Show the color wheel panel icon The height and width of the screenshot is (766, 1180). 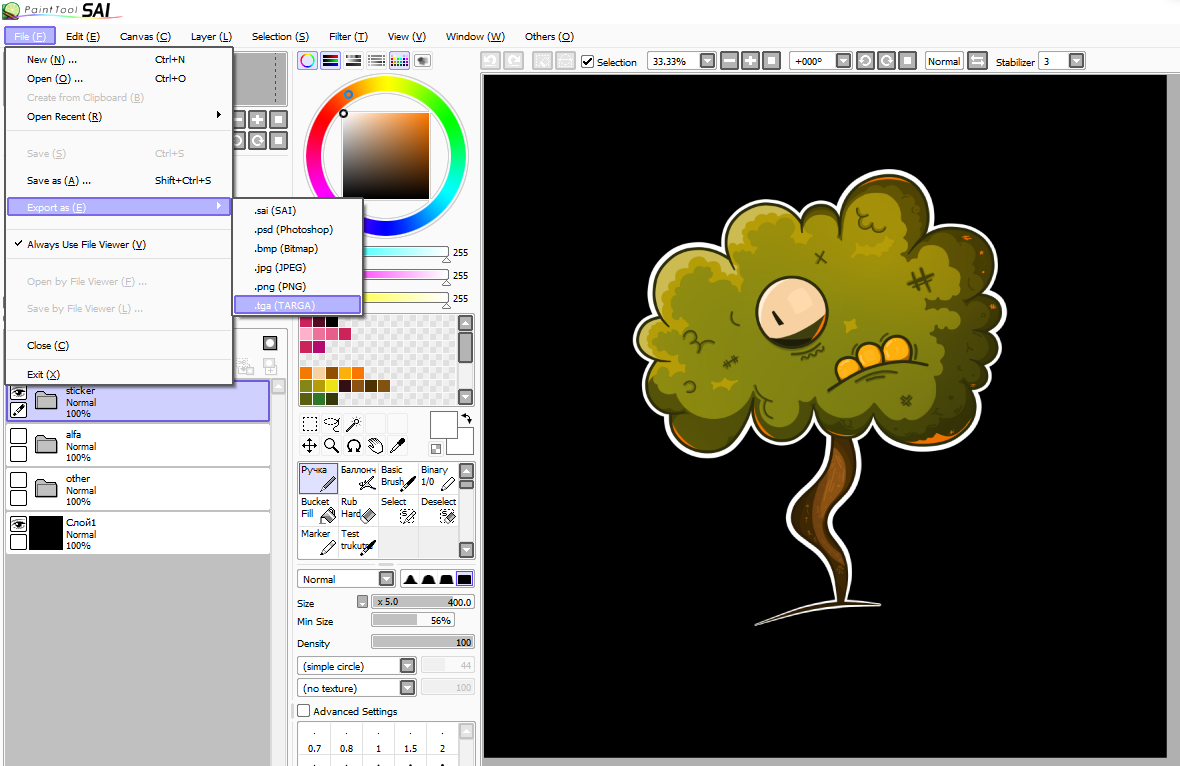click(308, 61)
